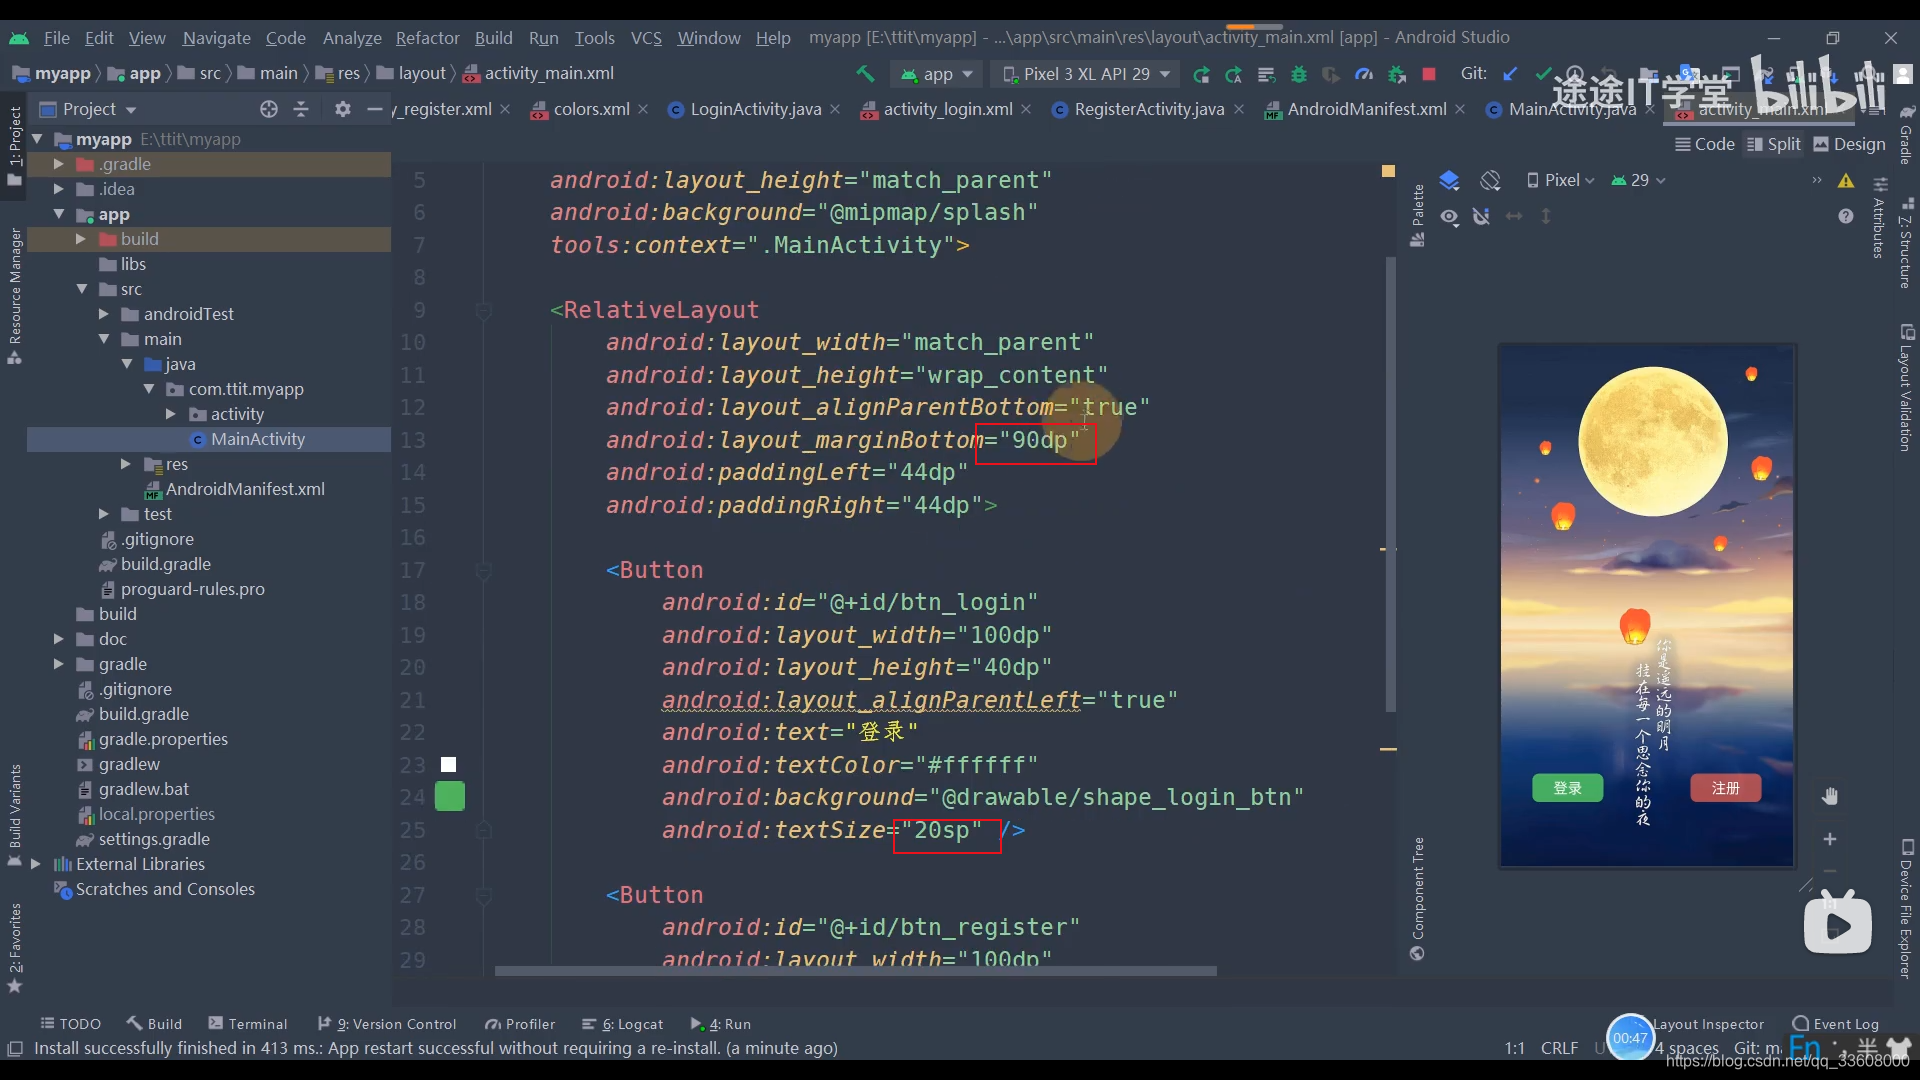Click the locate target icon in Project panel
Screen dimensions: 1920x1080
pyautogui.click(x=269, y=109)
